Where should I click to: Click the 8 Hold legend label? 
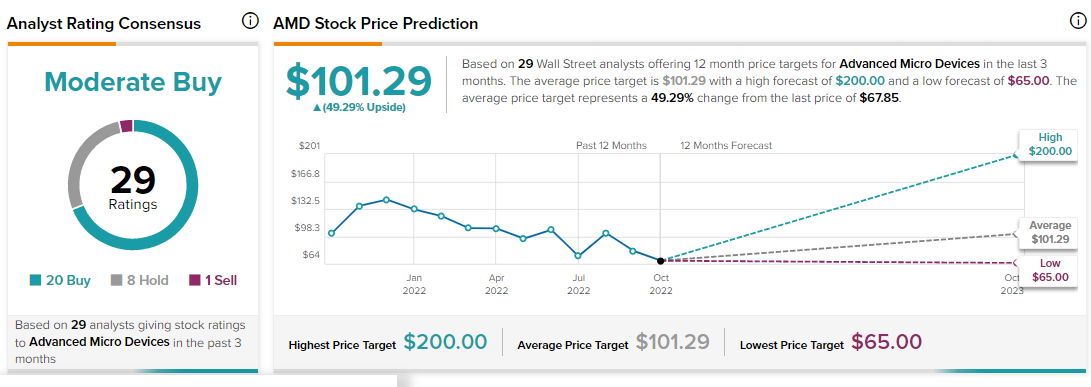point(148,281)
